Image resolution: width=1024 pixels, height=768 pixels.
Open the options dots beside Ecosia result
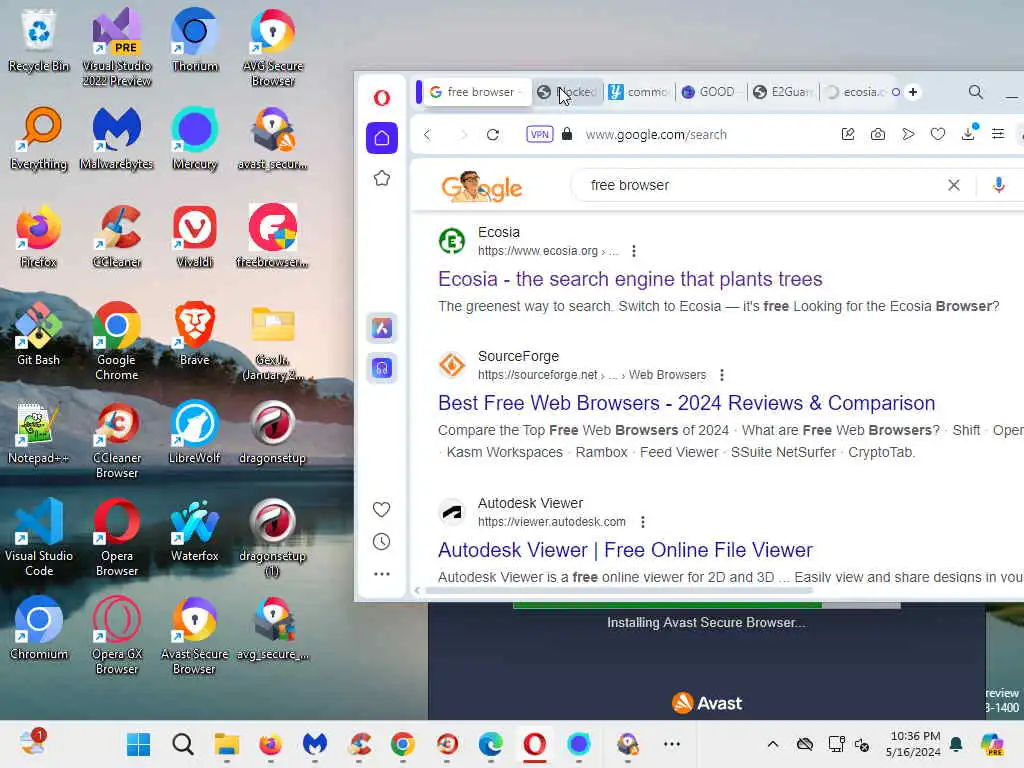pos(633,251)
